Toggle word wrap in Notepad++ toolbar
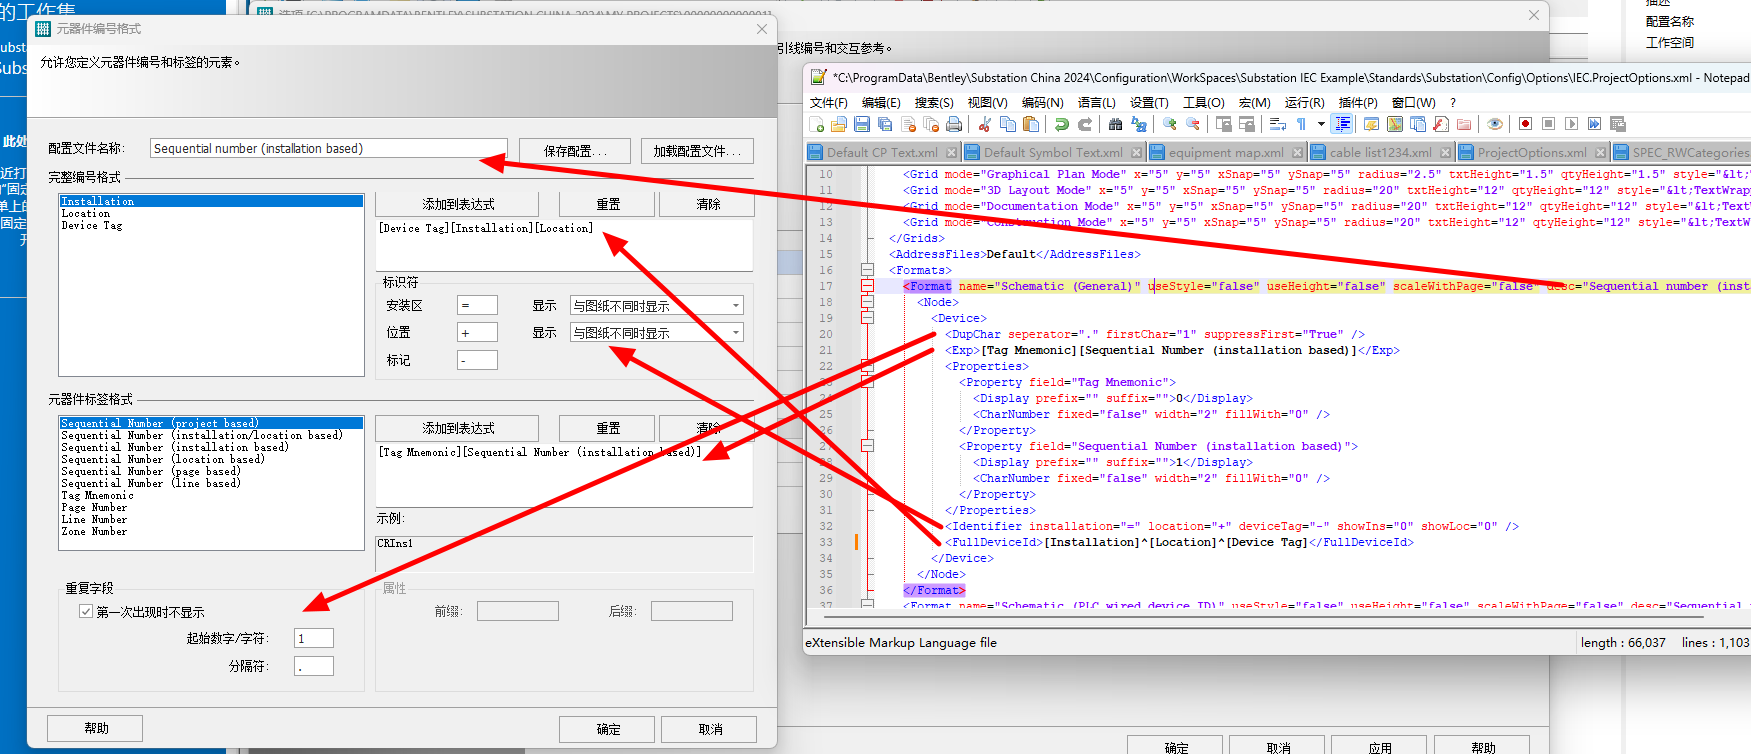 1278,124
